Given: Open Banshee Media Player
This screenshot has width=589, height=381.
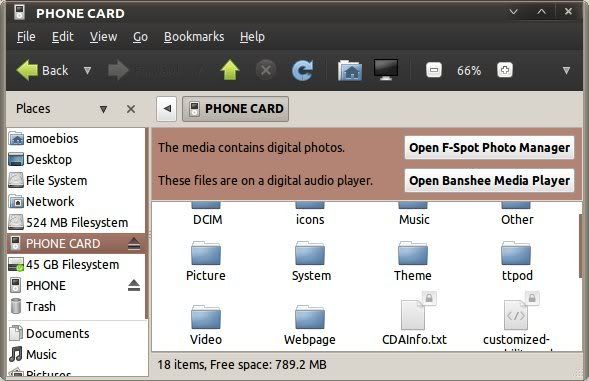Looking at the screenshot, I should (x=489, y=181).
